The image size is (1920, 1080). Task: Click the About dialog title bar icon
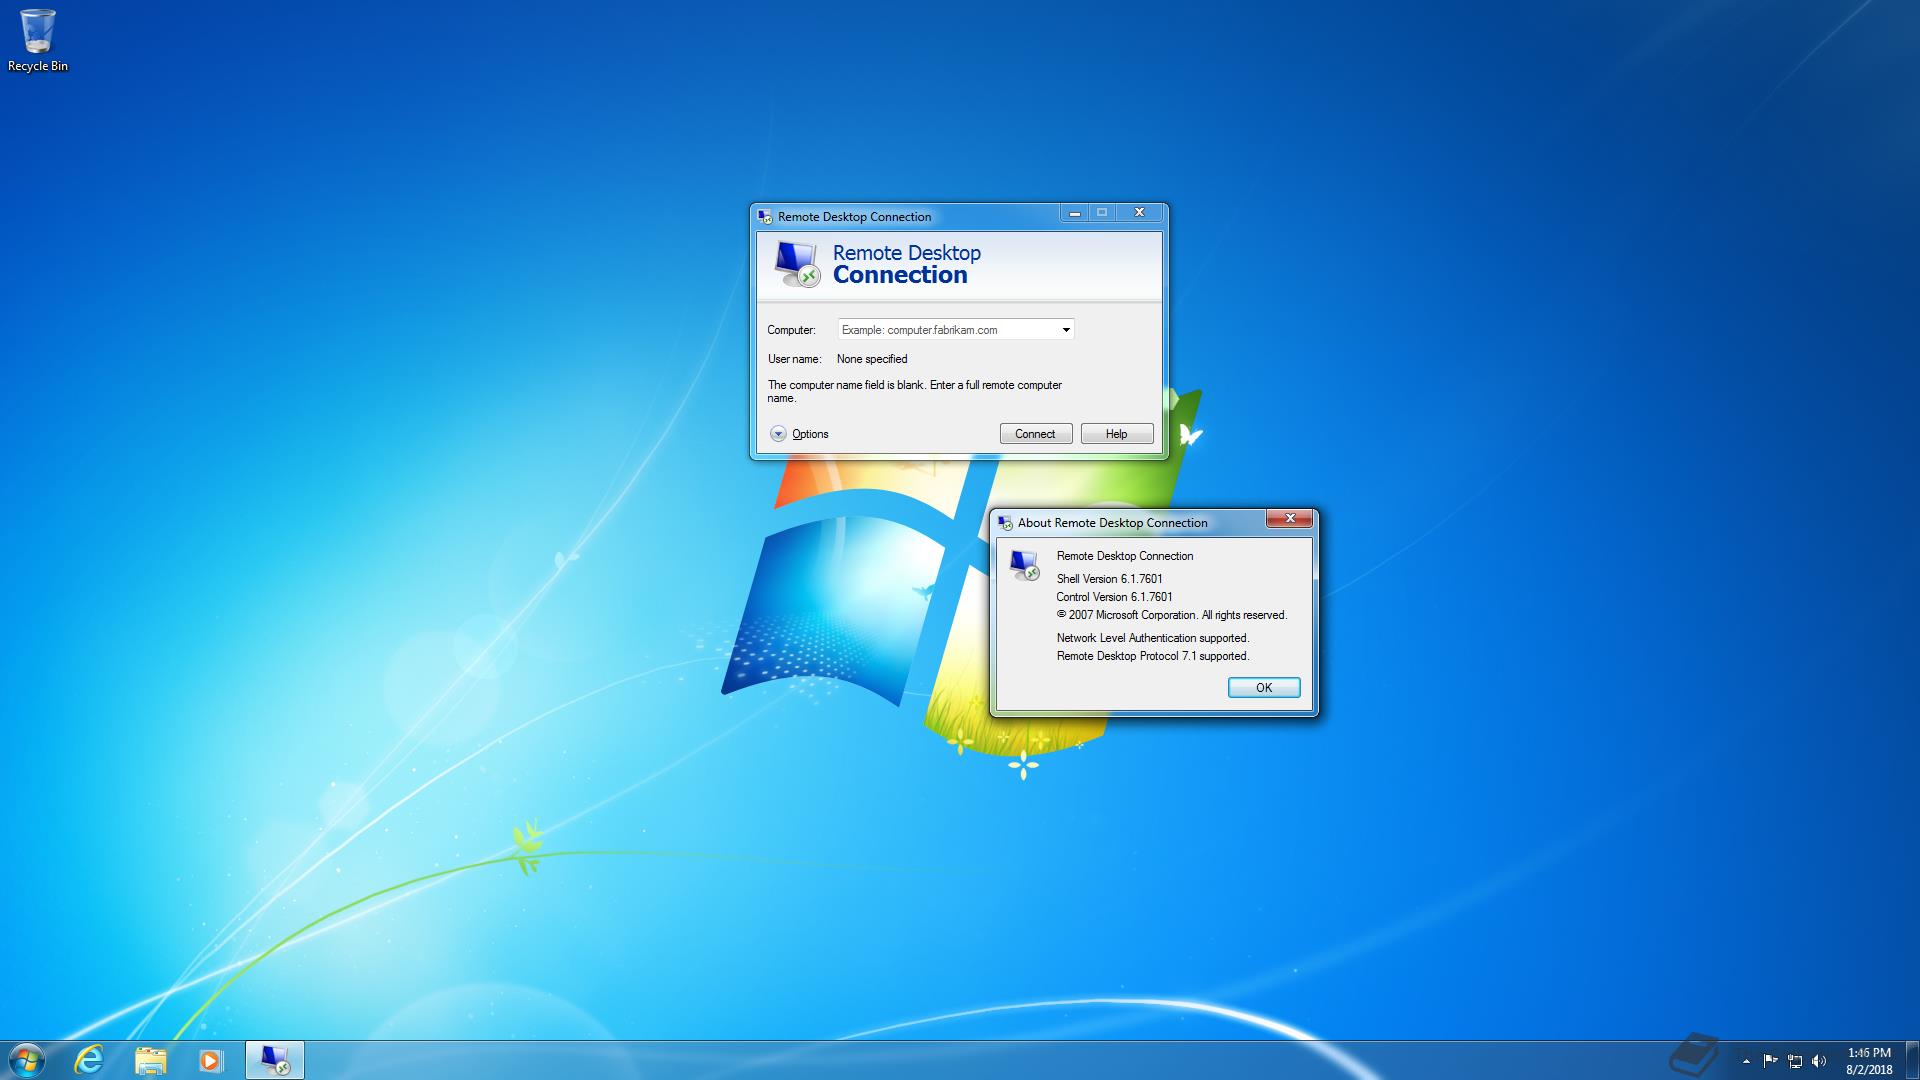pos(1005,522)
